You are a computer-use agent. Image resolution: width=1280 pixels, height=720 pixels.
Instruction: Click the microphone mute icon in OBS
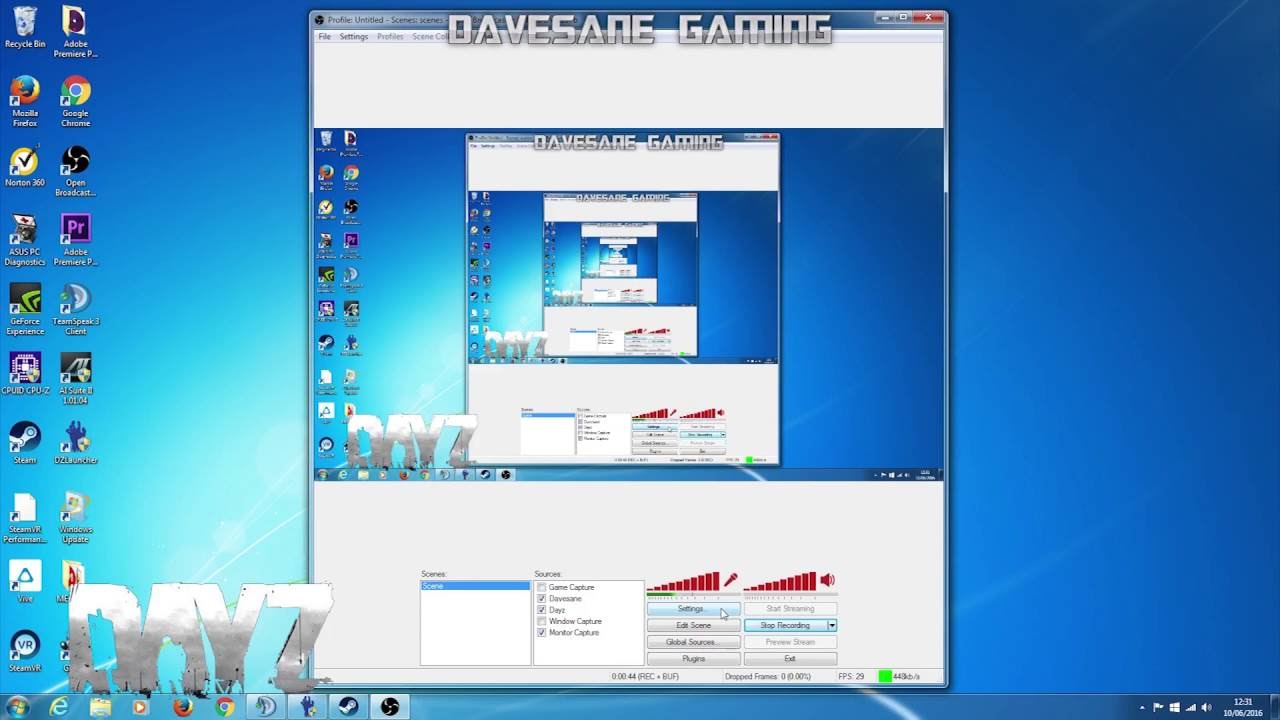coord(731,580)
